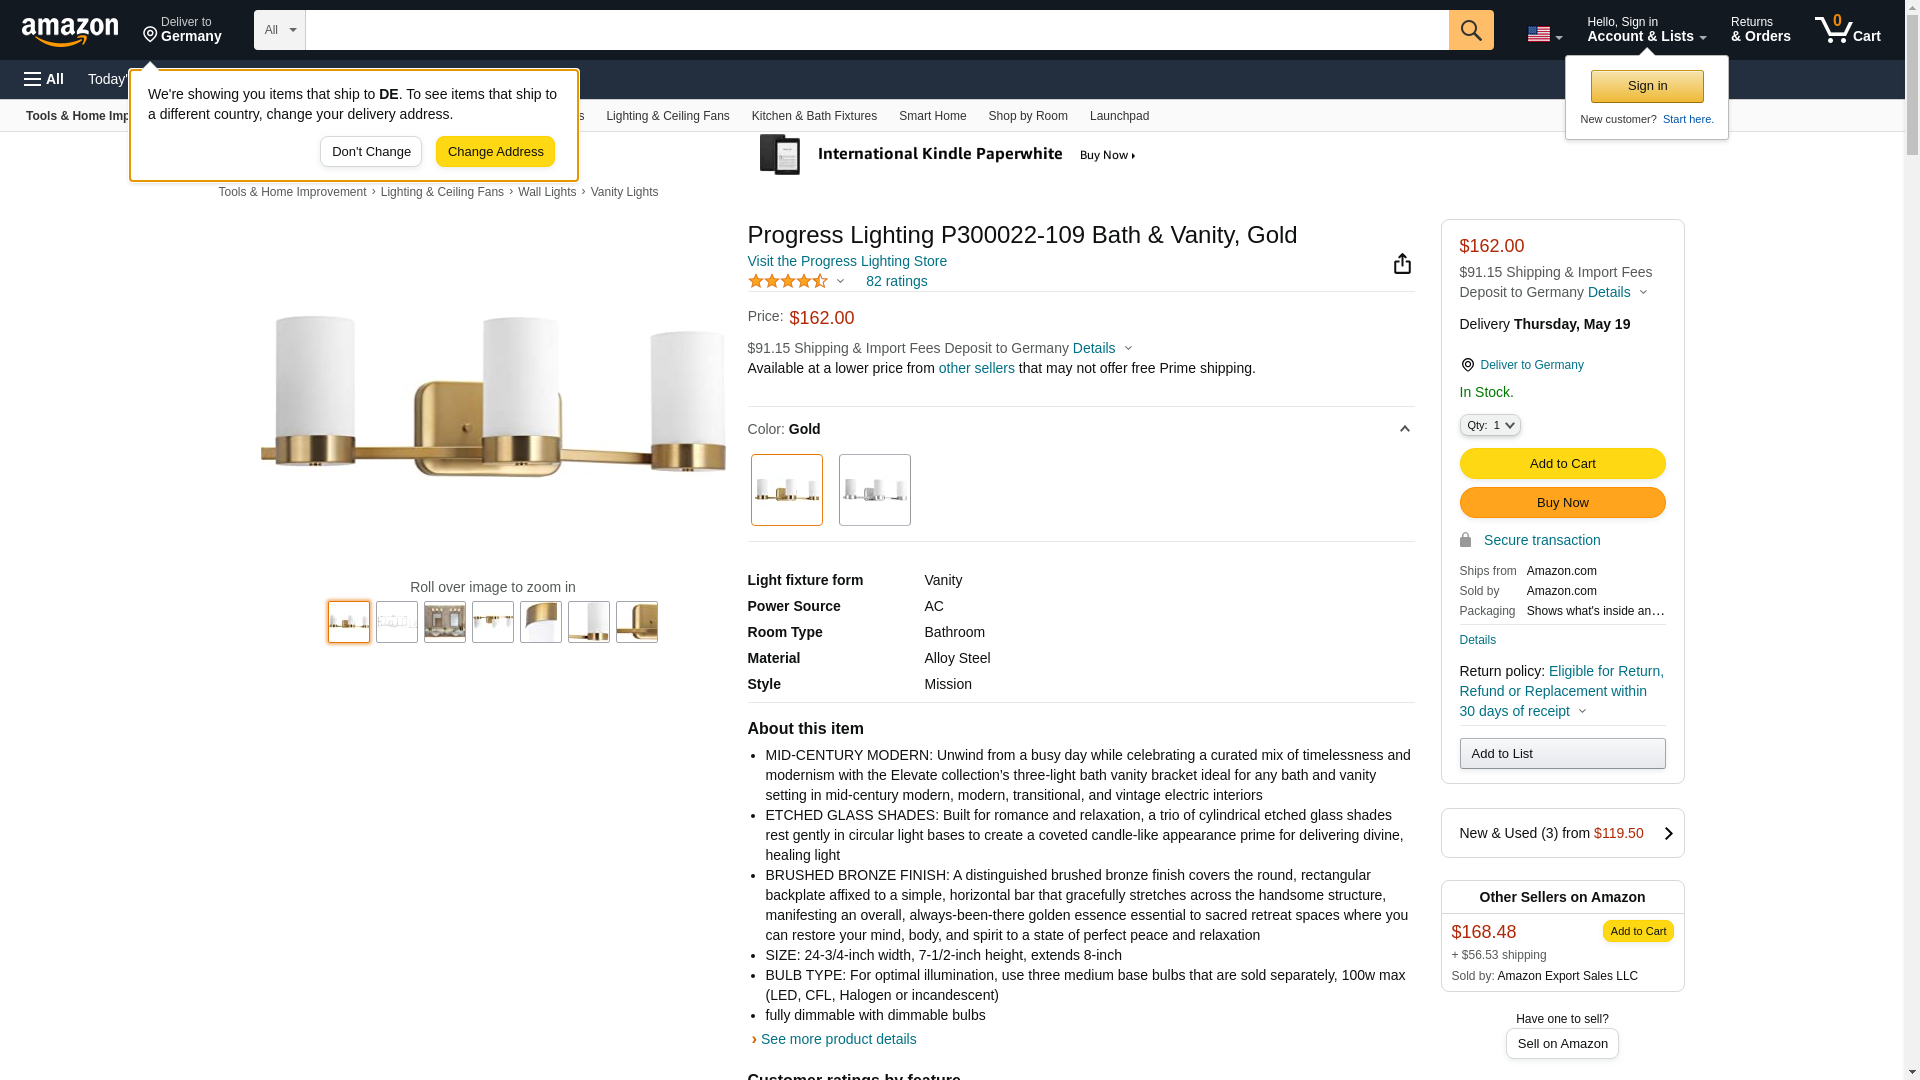
Task: Open the All hamburger menu
Action: 44,79
